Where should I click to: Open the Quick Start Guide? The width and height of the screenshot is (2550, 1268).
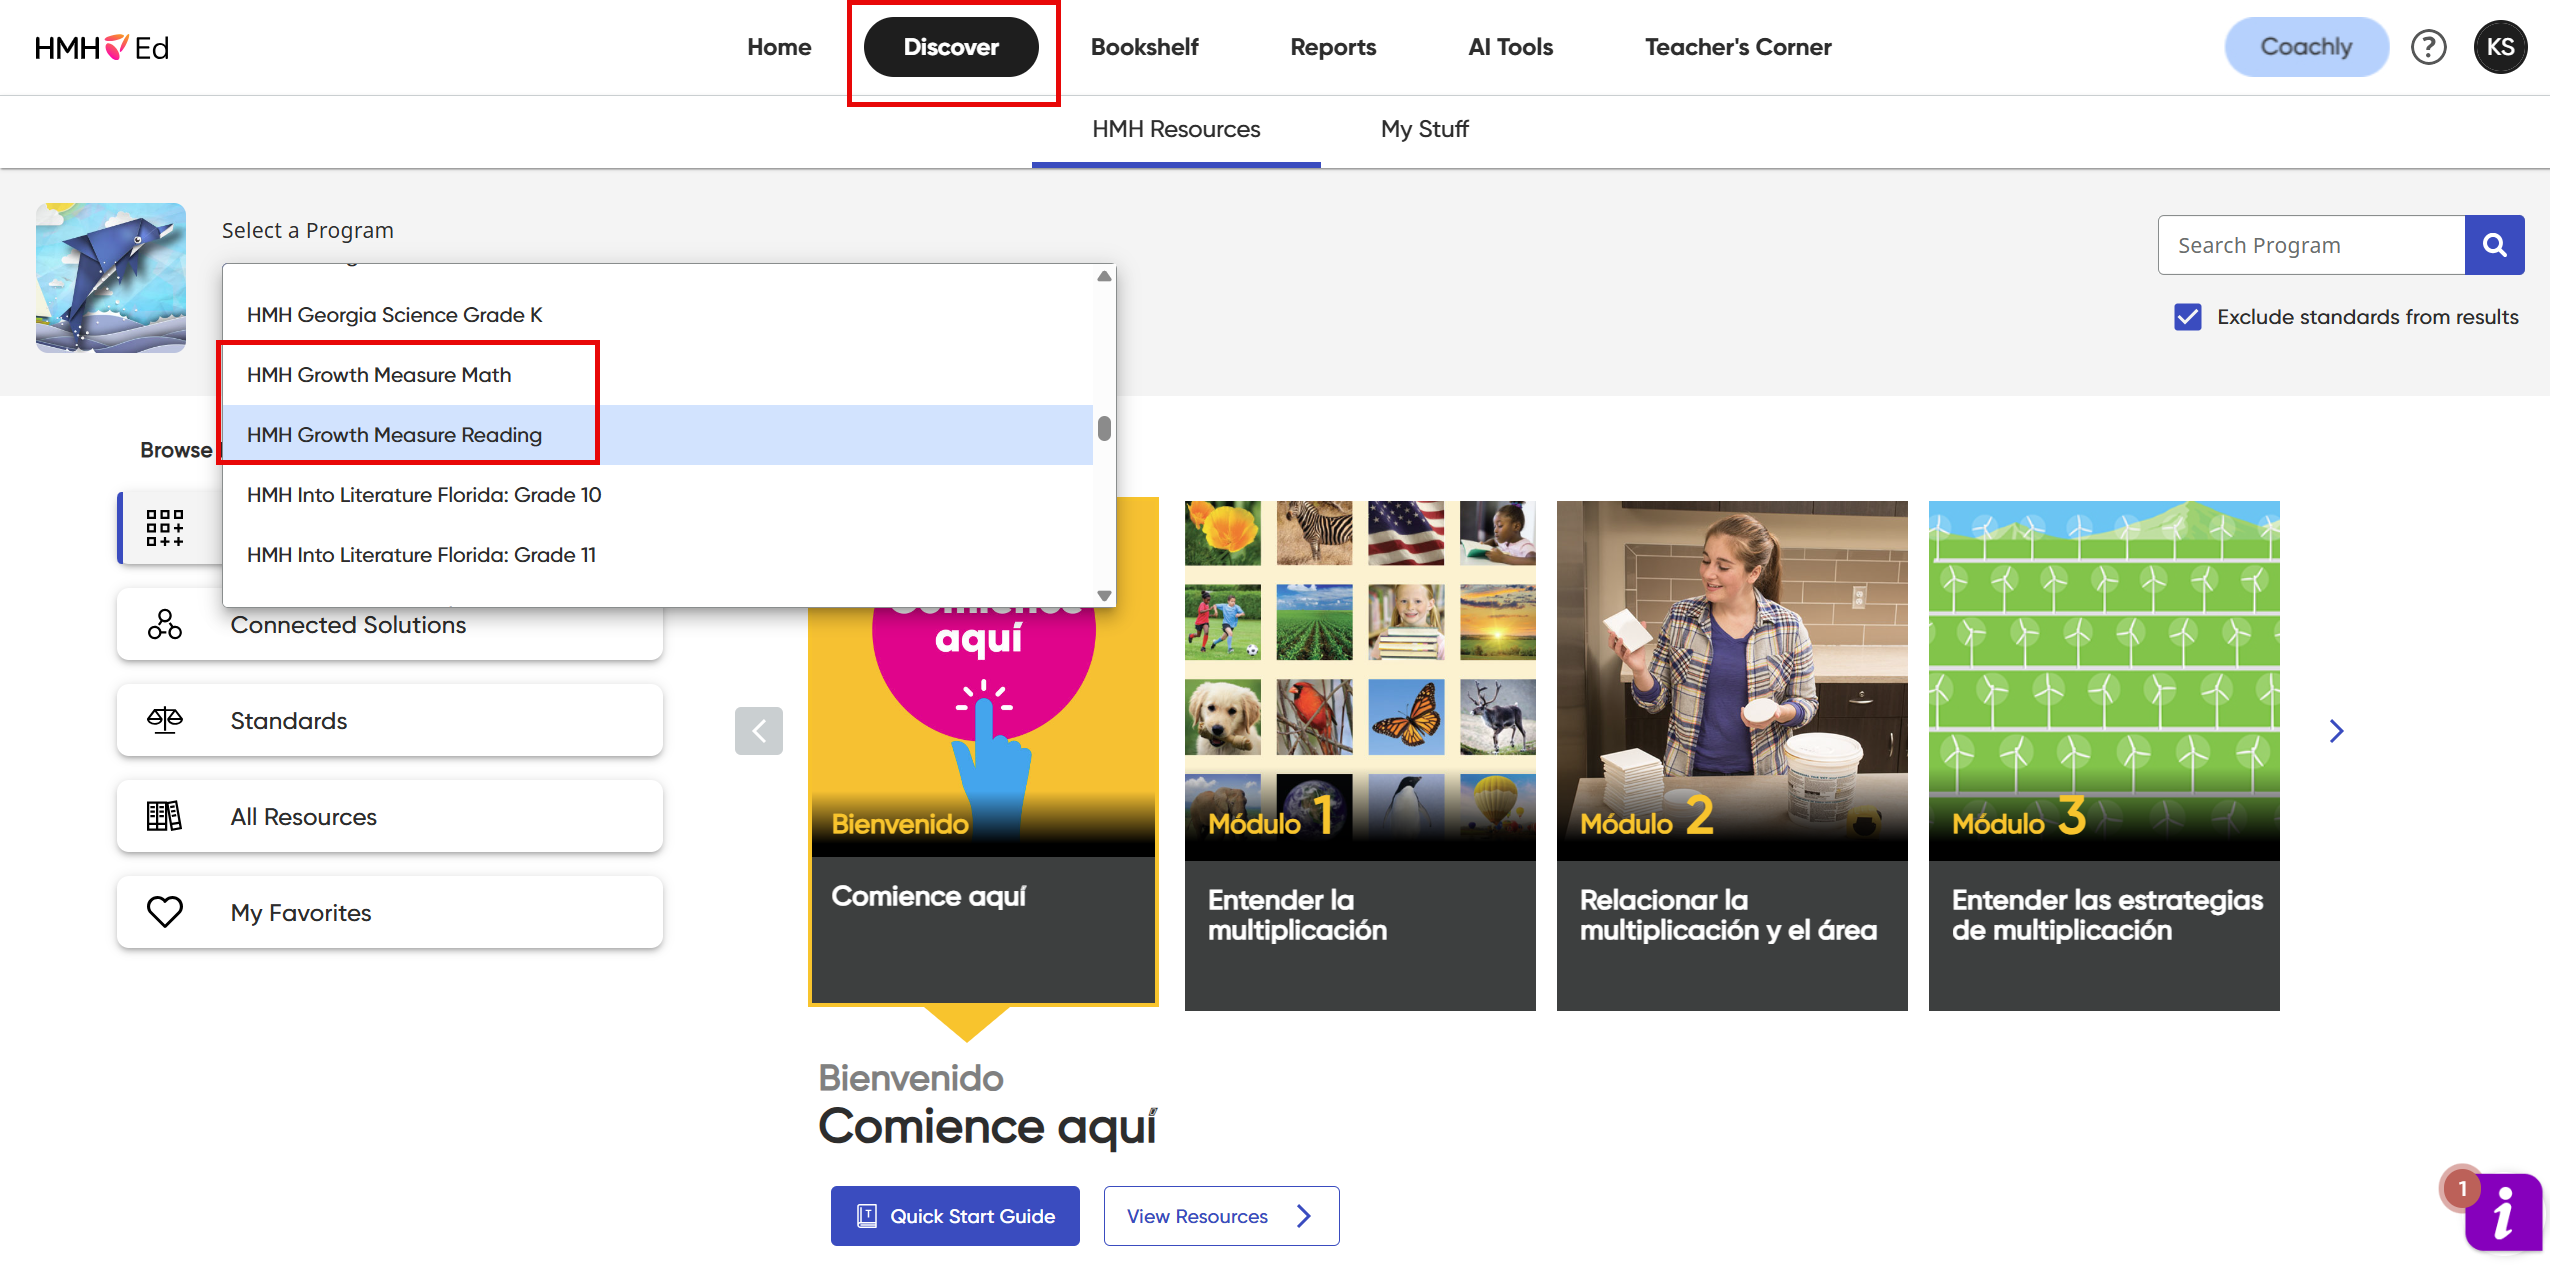pos(955,1216)
